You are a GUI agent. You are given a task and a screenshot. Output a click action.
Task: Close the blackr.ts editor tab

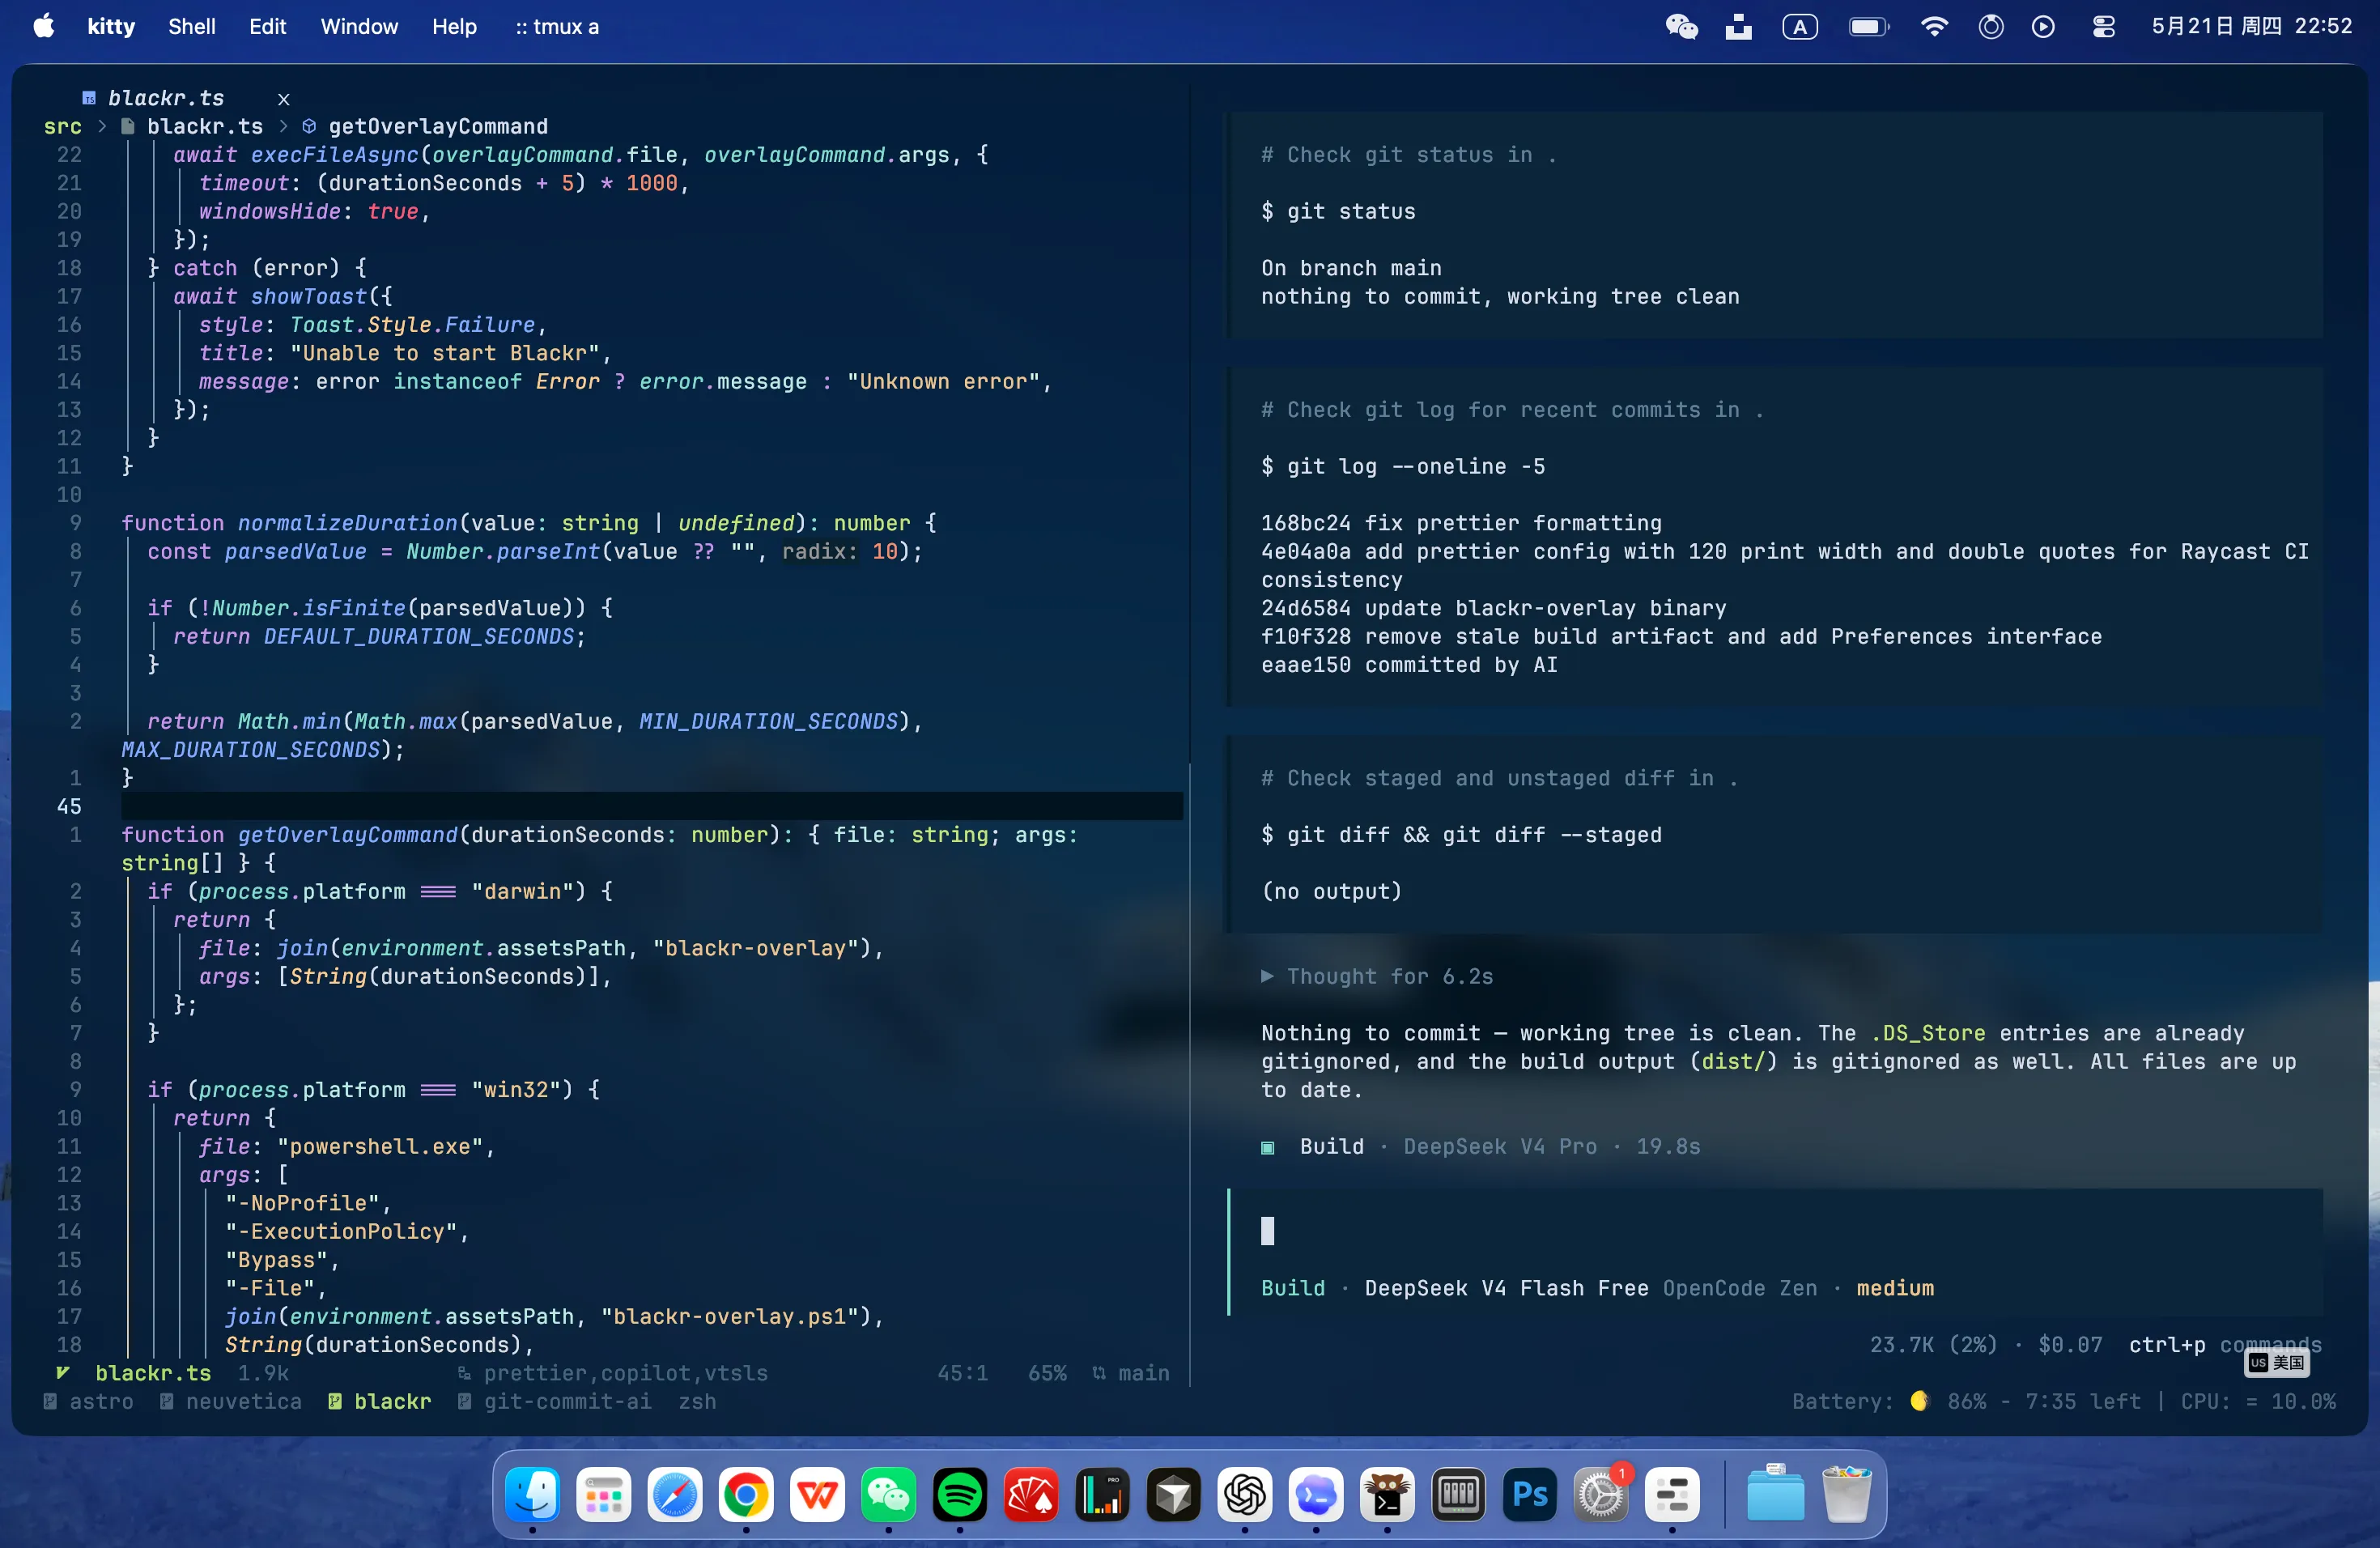click(284, 98)
